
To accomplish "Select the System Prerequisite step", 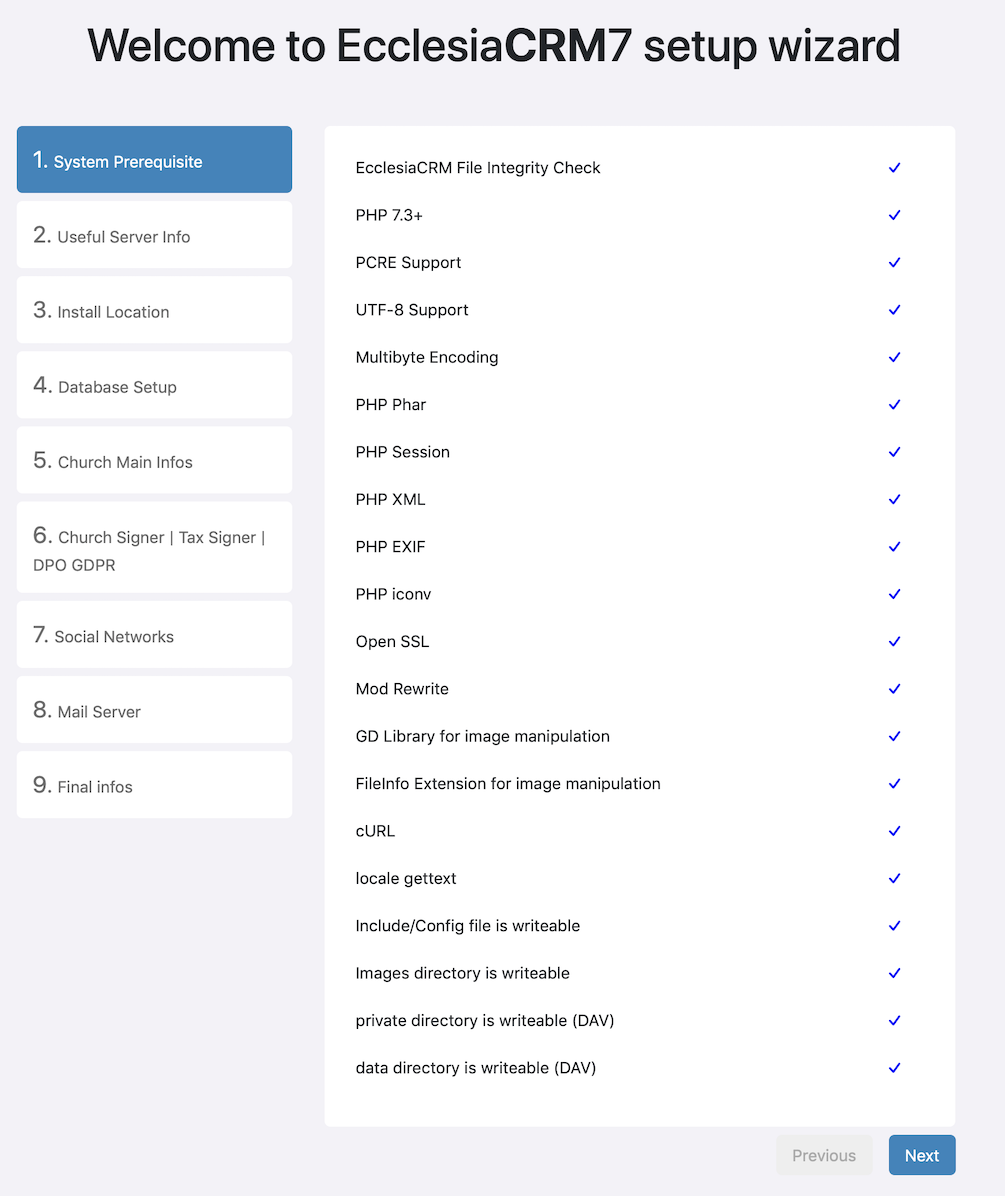I will point(154,159).
